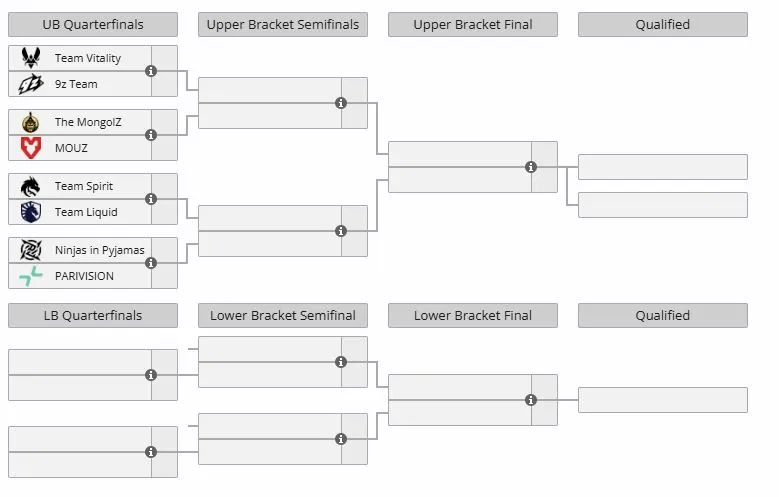
Task: Click the MOUZ heart logo
Action: [x=31, y=148]
